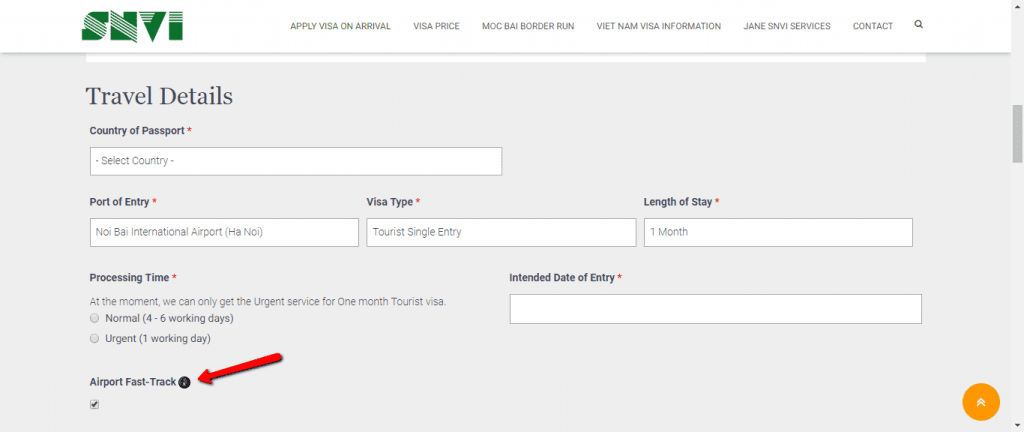Expand the Visa Type dropdown
The width and height of the screenshot is (1024, 432).
(501, 232)
